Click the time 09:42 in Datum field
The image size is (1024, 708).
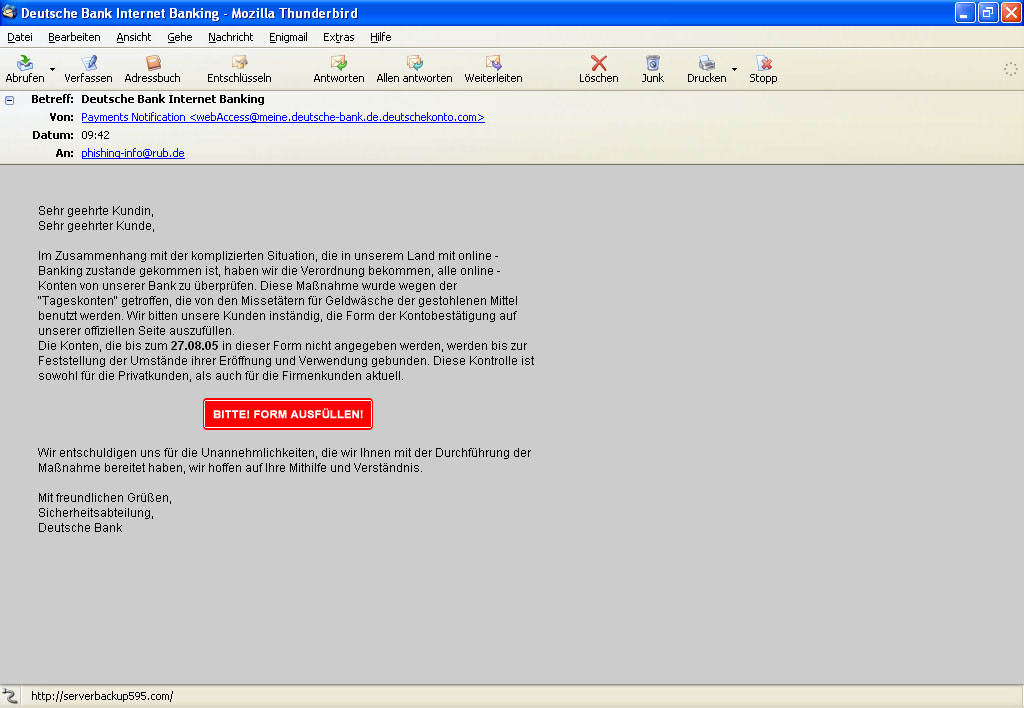[x=95, y=135]
